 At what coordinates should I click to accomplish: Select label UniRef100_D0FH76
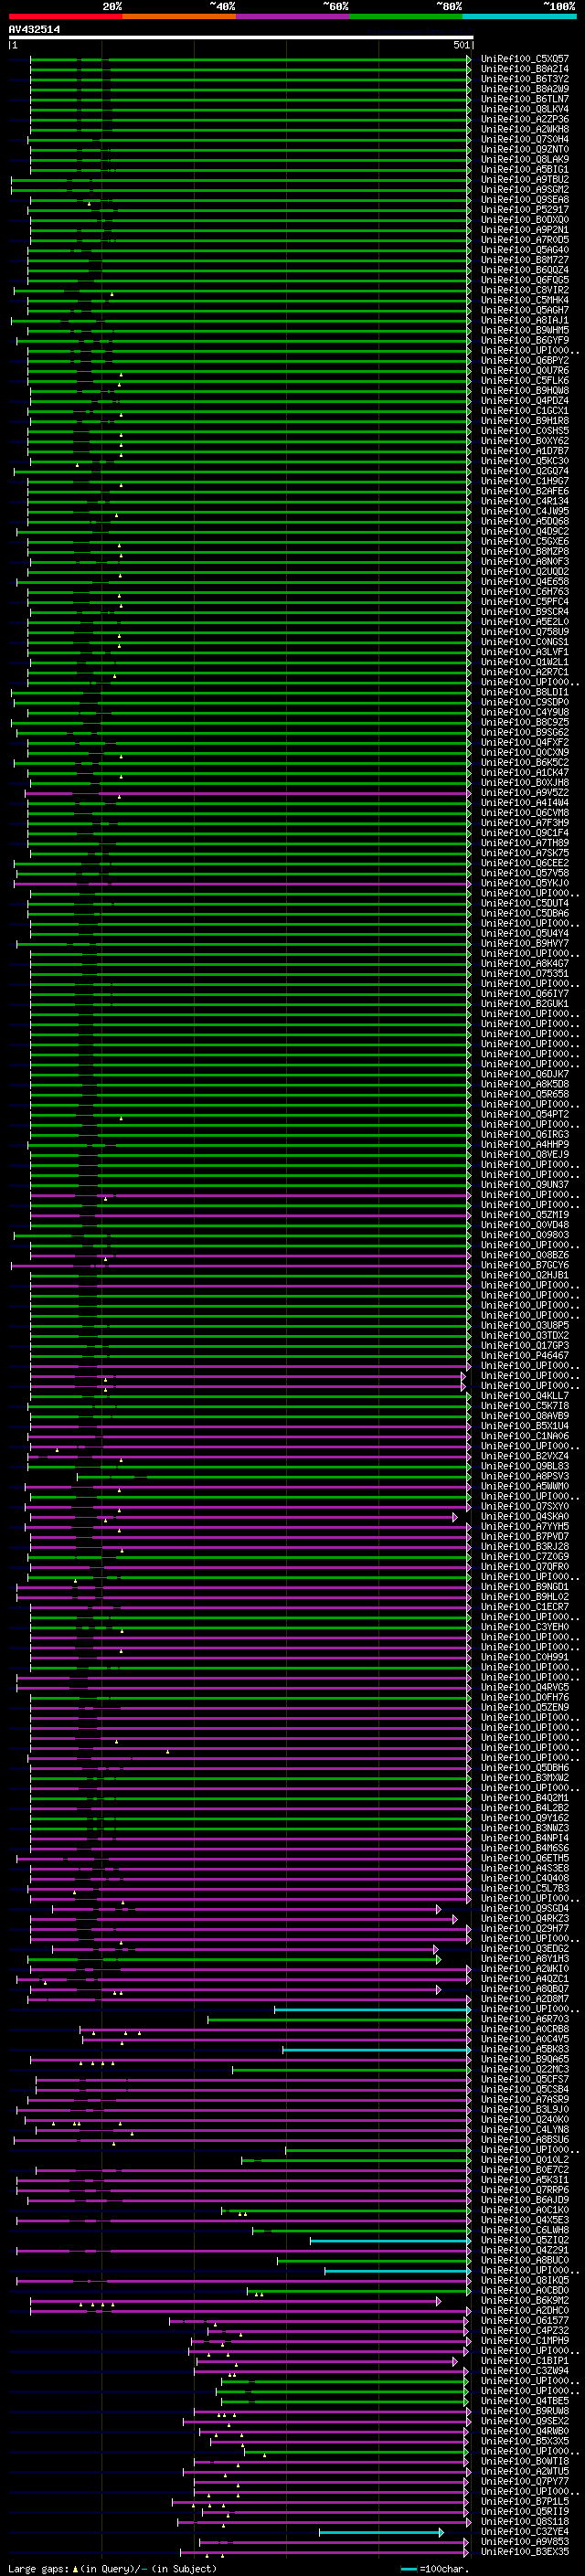click(524, 1697)
